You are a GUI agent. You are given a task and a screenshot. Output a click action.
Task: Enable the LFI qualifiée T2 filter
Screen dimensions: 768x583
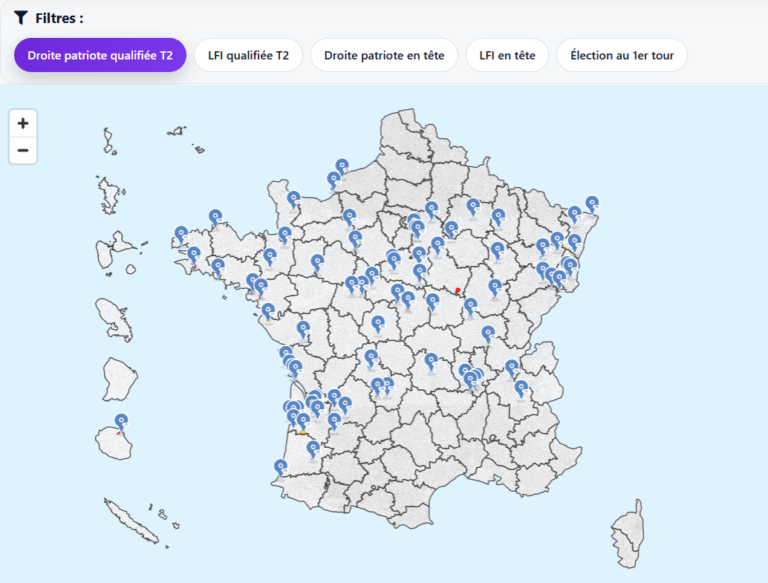(x=248, y=55)
